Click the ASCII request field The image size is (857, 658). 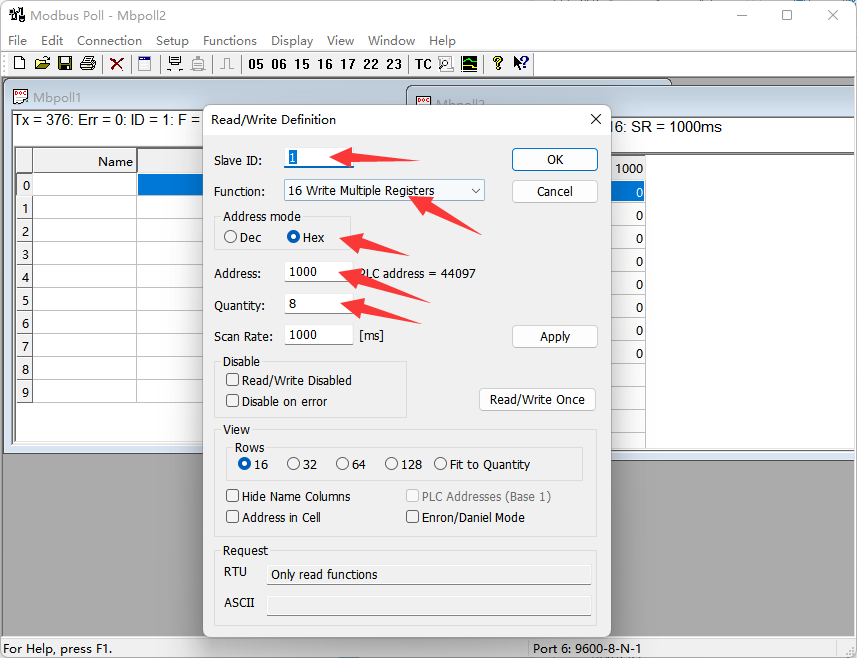click(429, 606)
